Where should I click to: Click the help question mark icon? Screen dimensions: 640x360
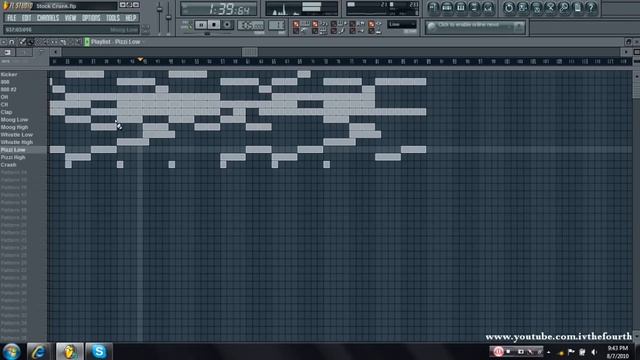pyautogui.click(x=591, y=7)
